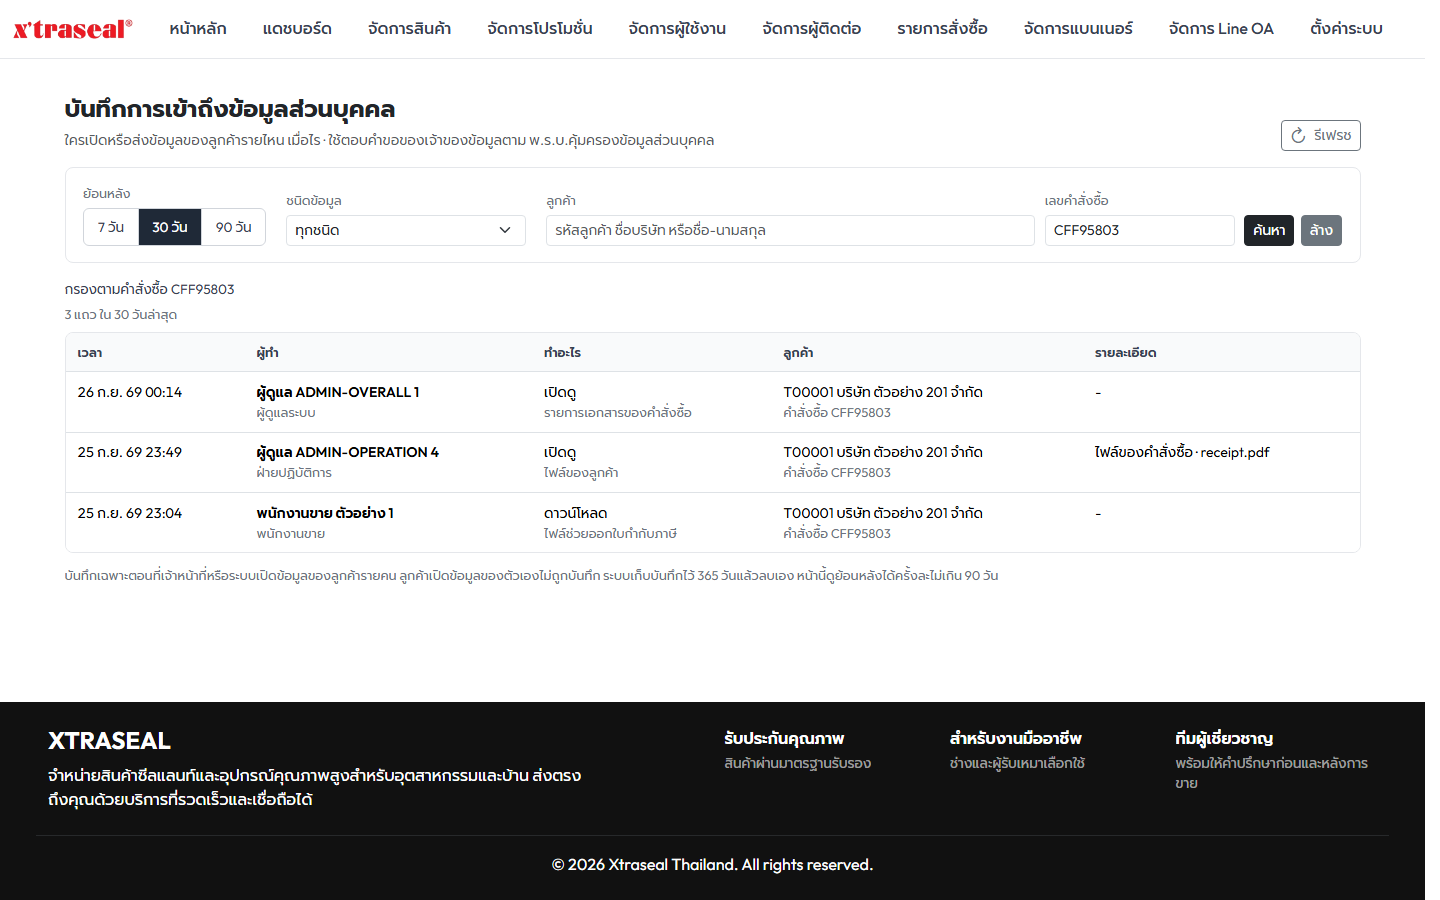
Task: Click the ADMIN-OPERATION 4 log row
Action: click(x=713, y=462)
